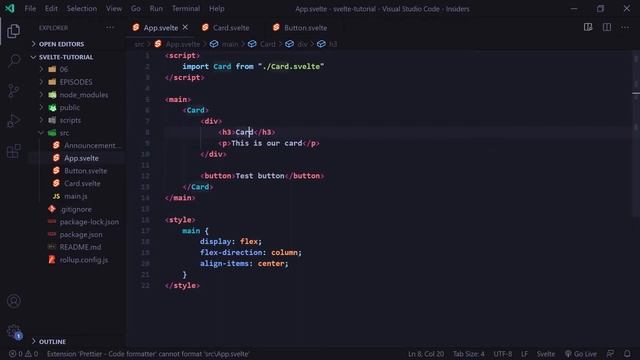640x360 pixels.
Task: Click the 'Test button' text on line 12
Action: pos(260,176)
